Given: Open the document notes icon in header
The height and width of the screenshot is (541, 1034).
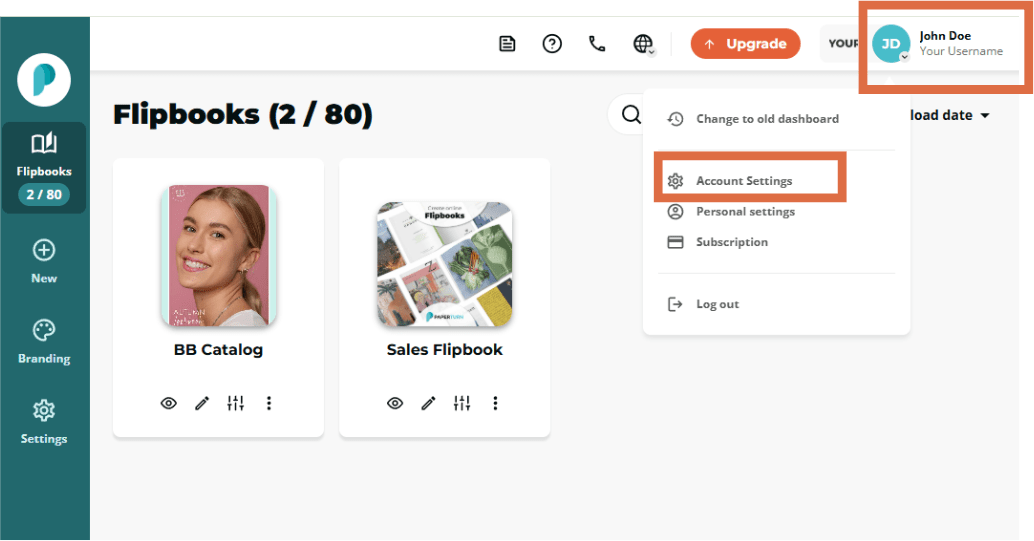Looking at the screenshot, I should (508, 44).
